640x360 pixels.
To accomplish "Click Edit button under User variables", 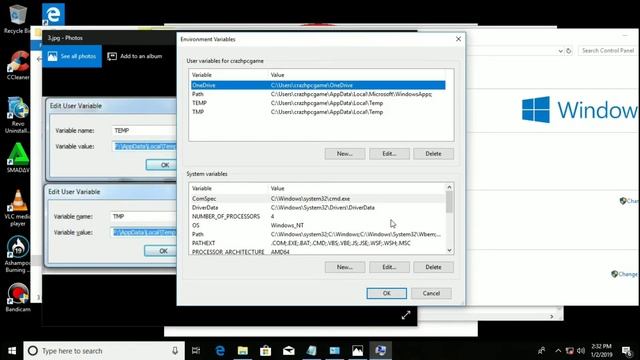I will [x=389, y=153].
